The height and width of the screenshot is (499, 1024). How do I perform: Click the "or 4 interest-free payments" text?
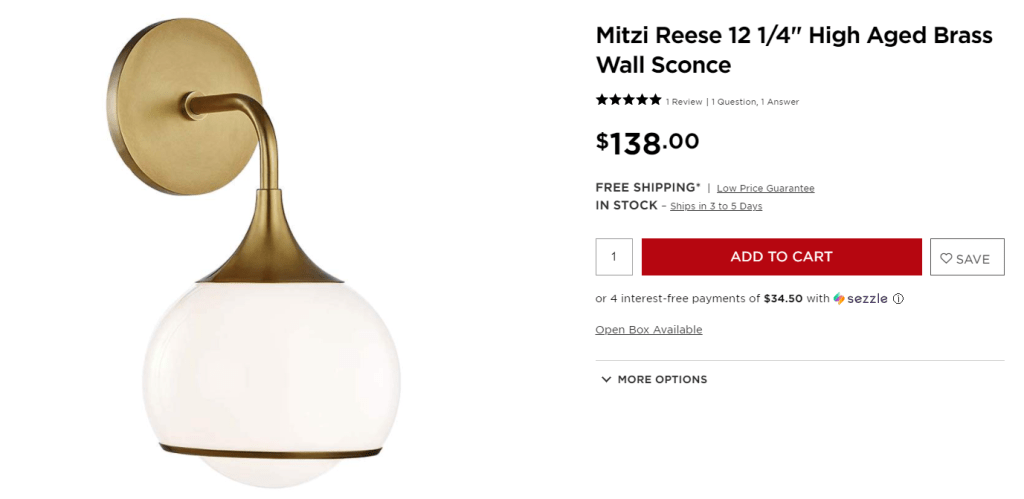[x=677, y=298]
